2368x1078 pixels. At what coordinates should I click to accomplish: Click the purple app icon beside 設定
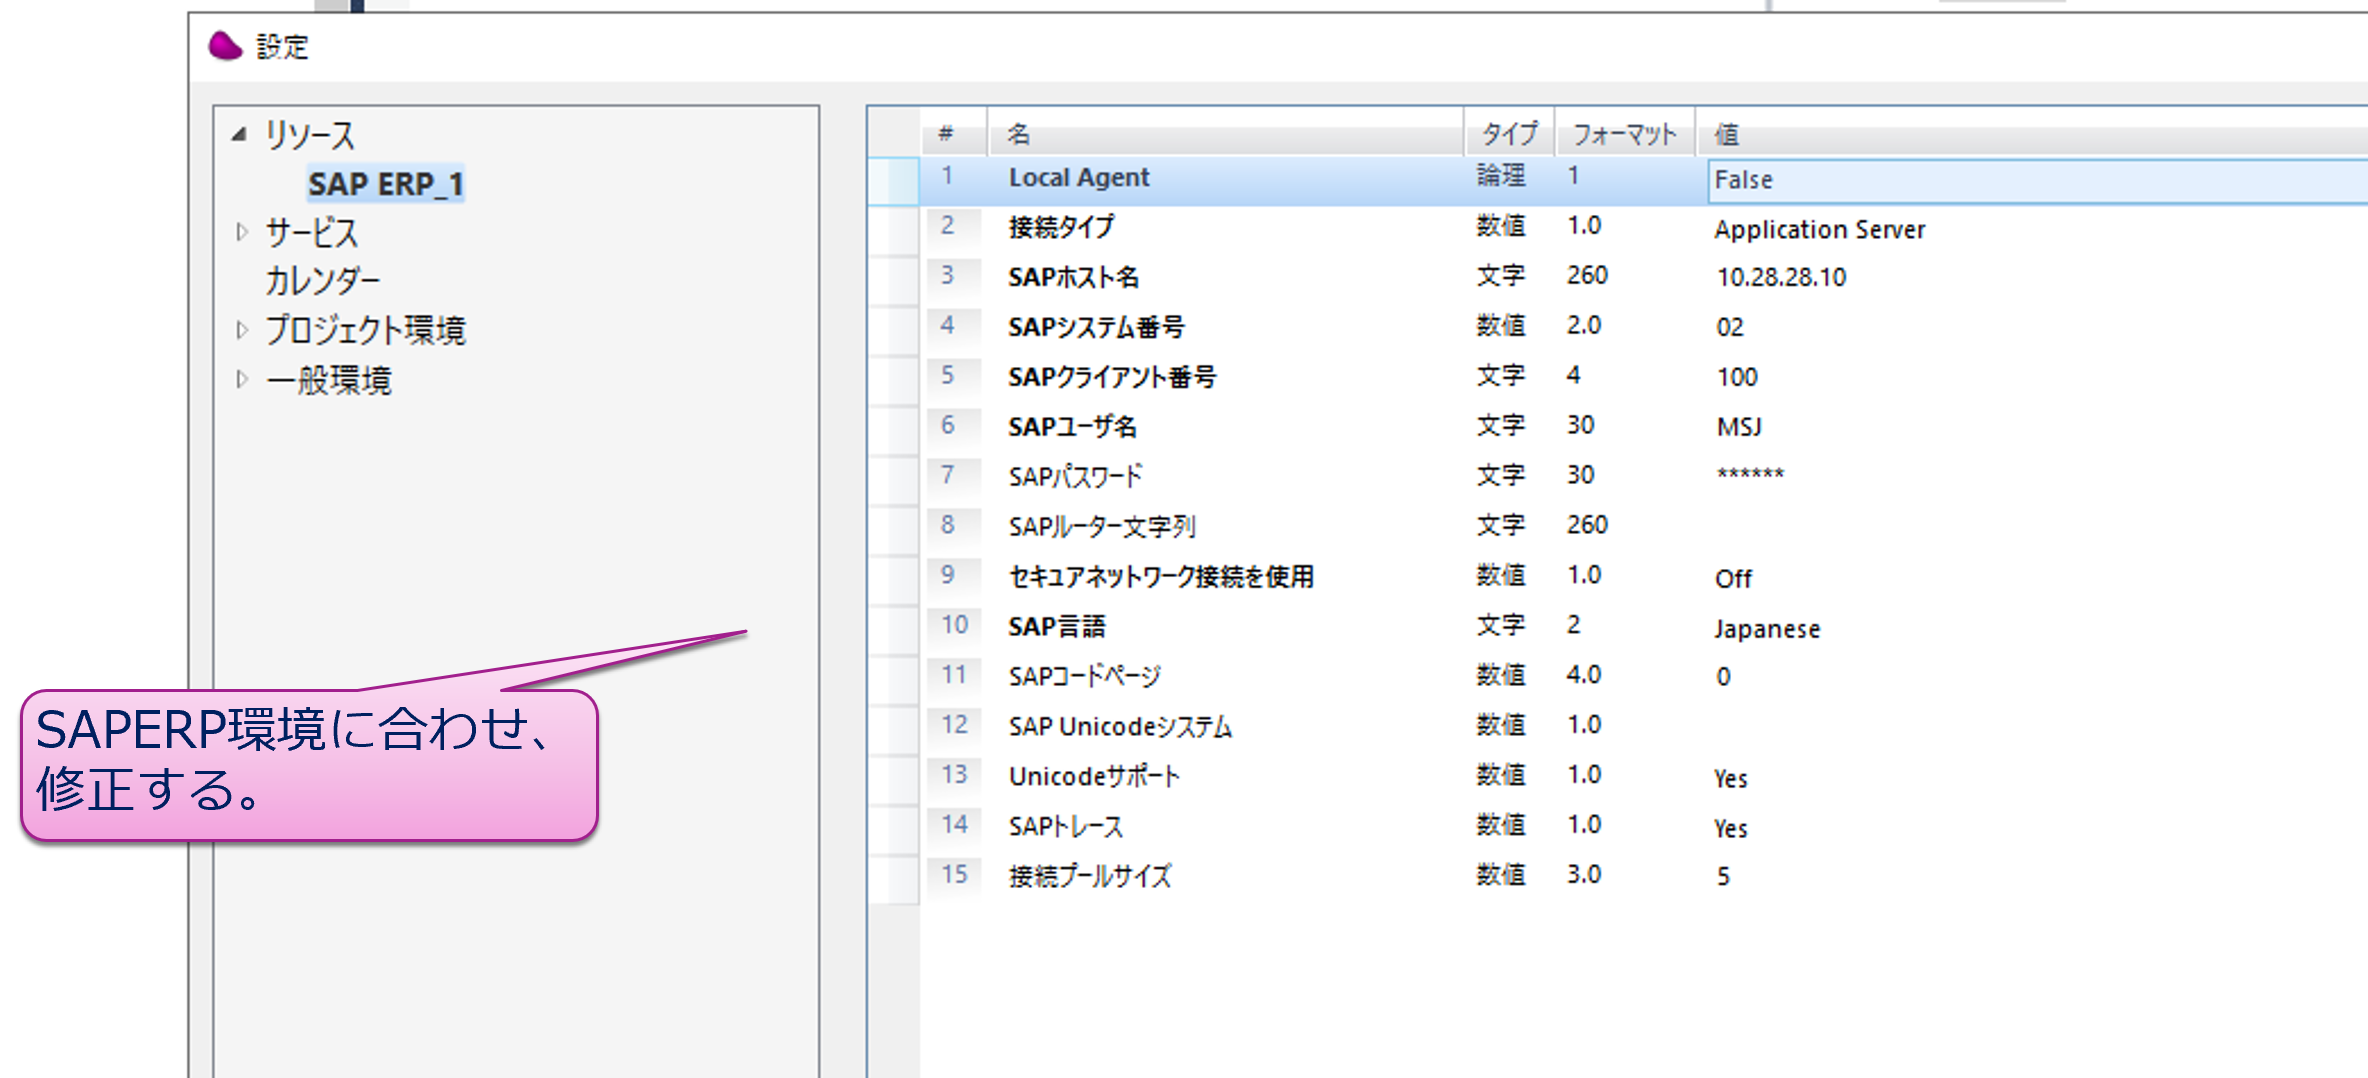point(225,46)
